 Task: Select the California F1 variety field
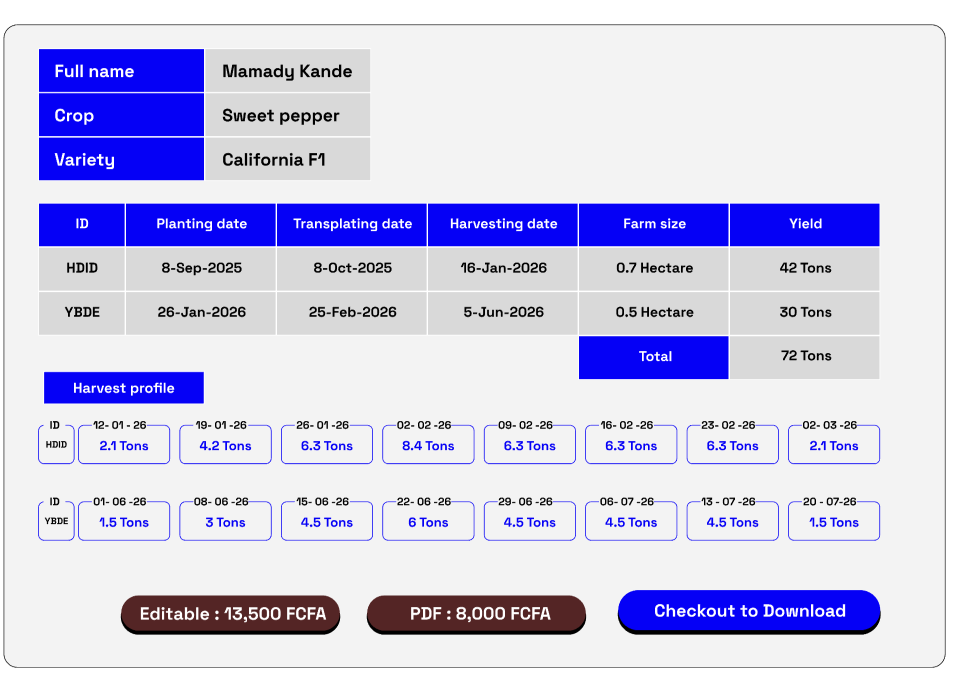click(x=287, y=160)
